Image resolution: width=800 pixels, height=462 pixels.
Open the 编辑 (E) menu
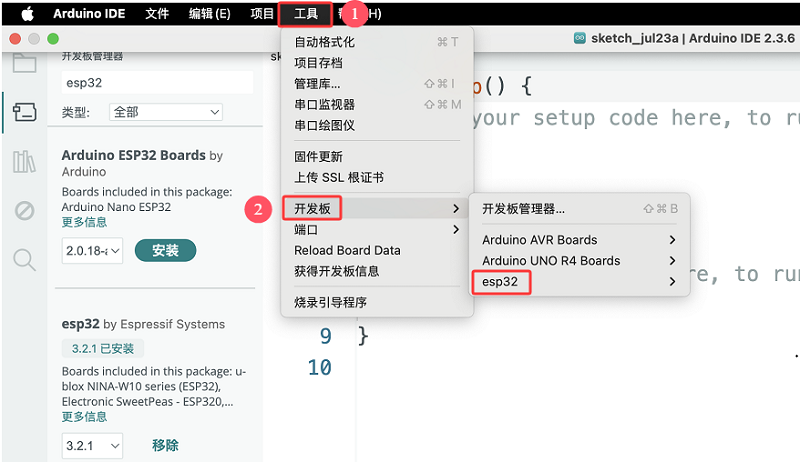(x=209, y=14)
